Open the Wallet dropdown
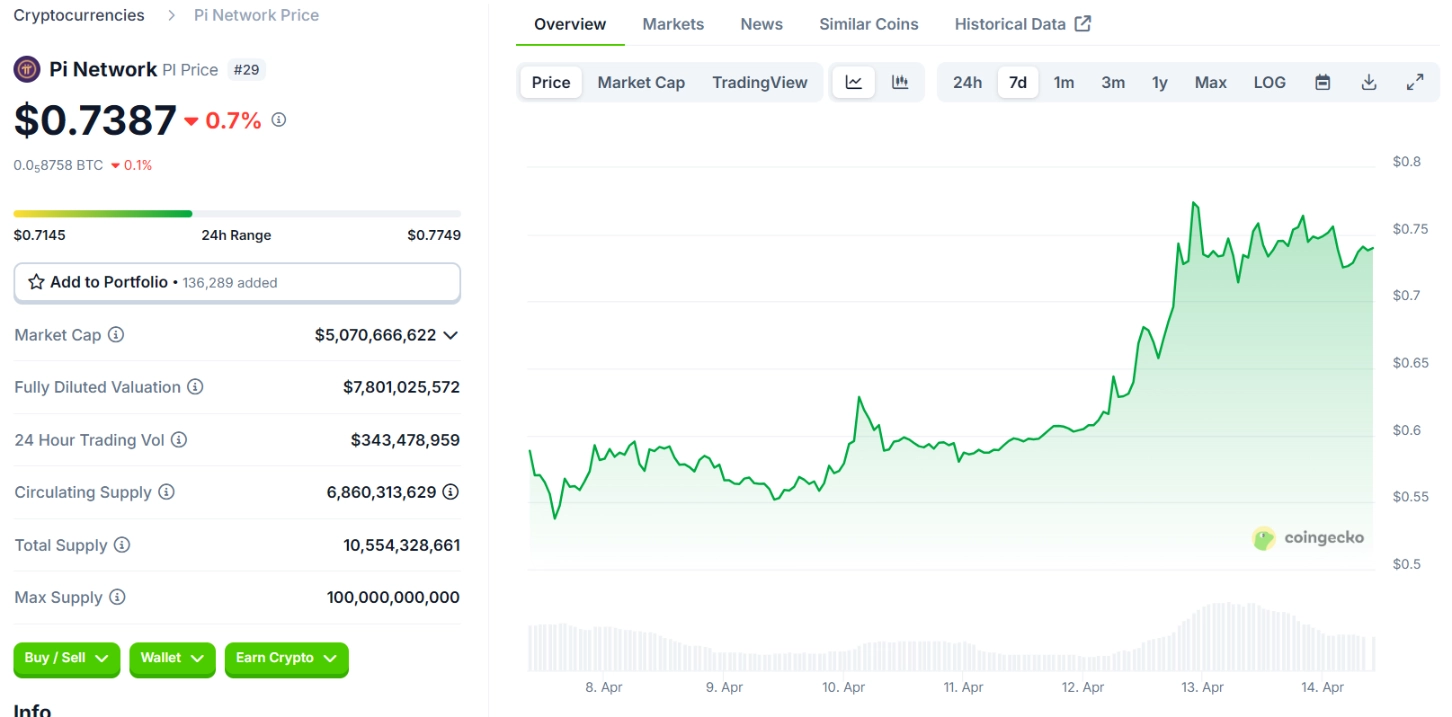1452x717 pixels. (172, 659)
